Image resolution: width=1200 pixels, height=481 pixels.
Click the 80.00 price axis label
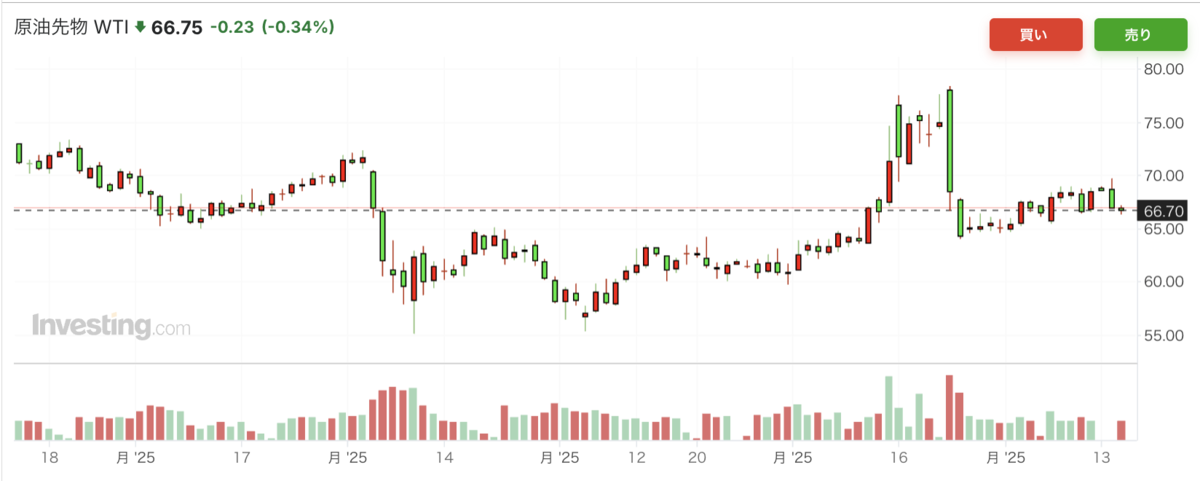coord(1164,69)
